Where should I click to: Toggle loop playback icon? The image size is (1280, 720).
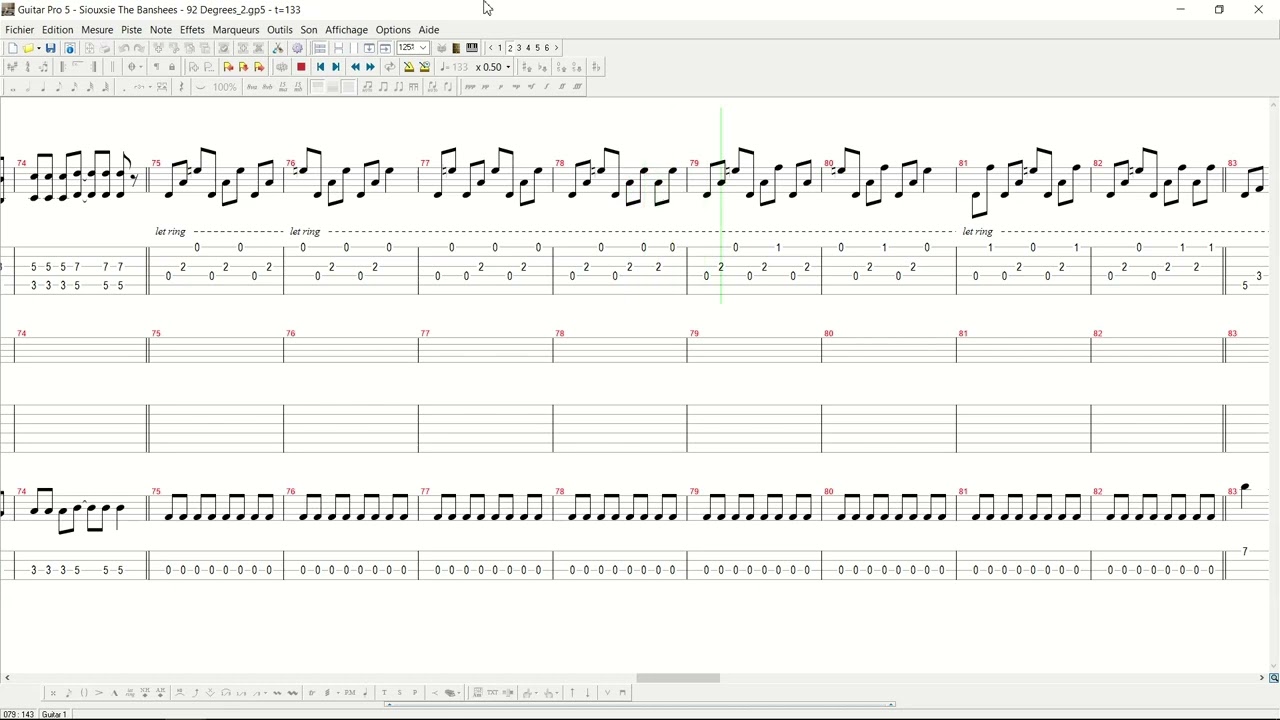click(x=390, y=67)
